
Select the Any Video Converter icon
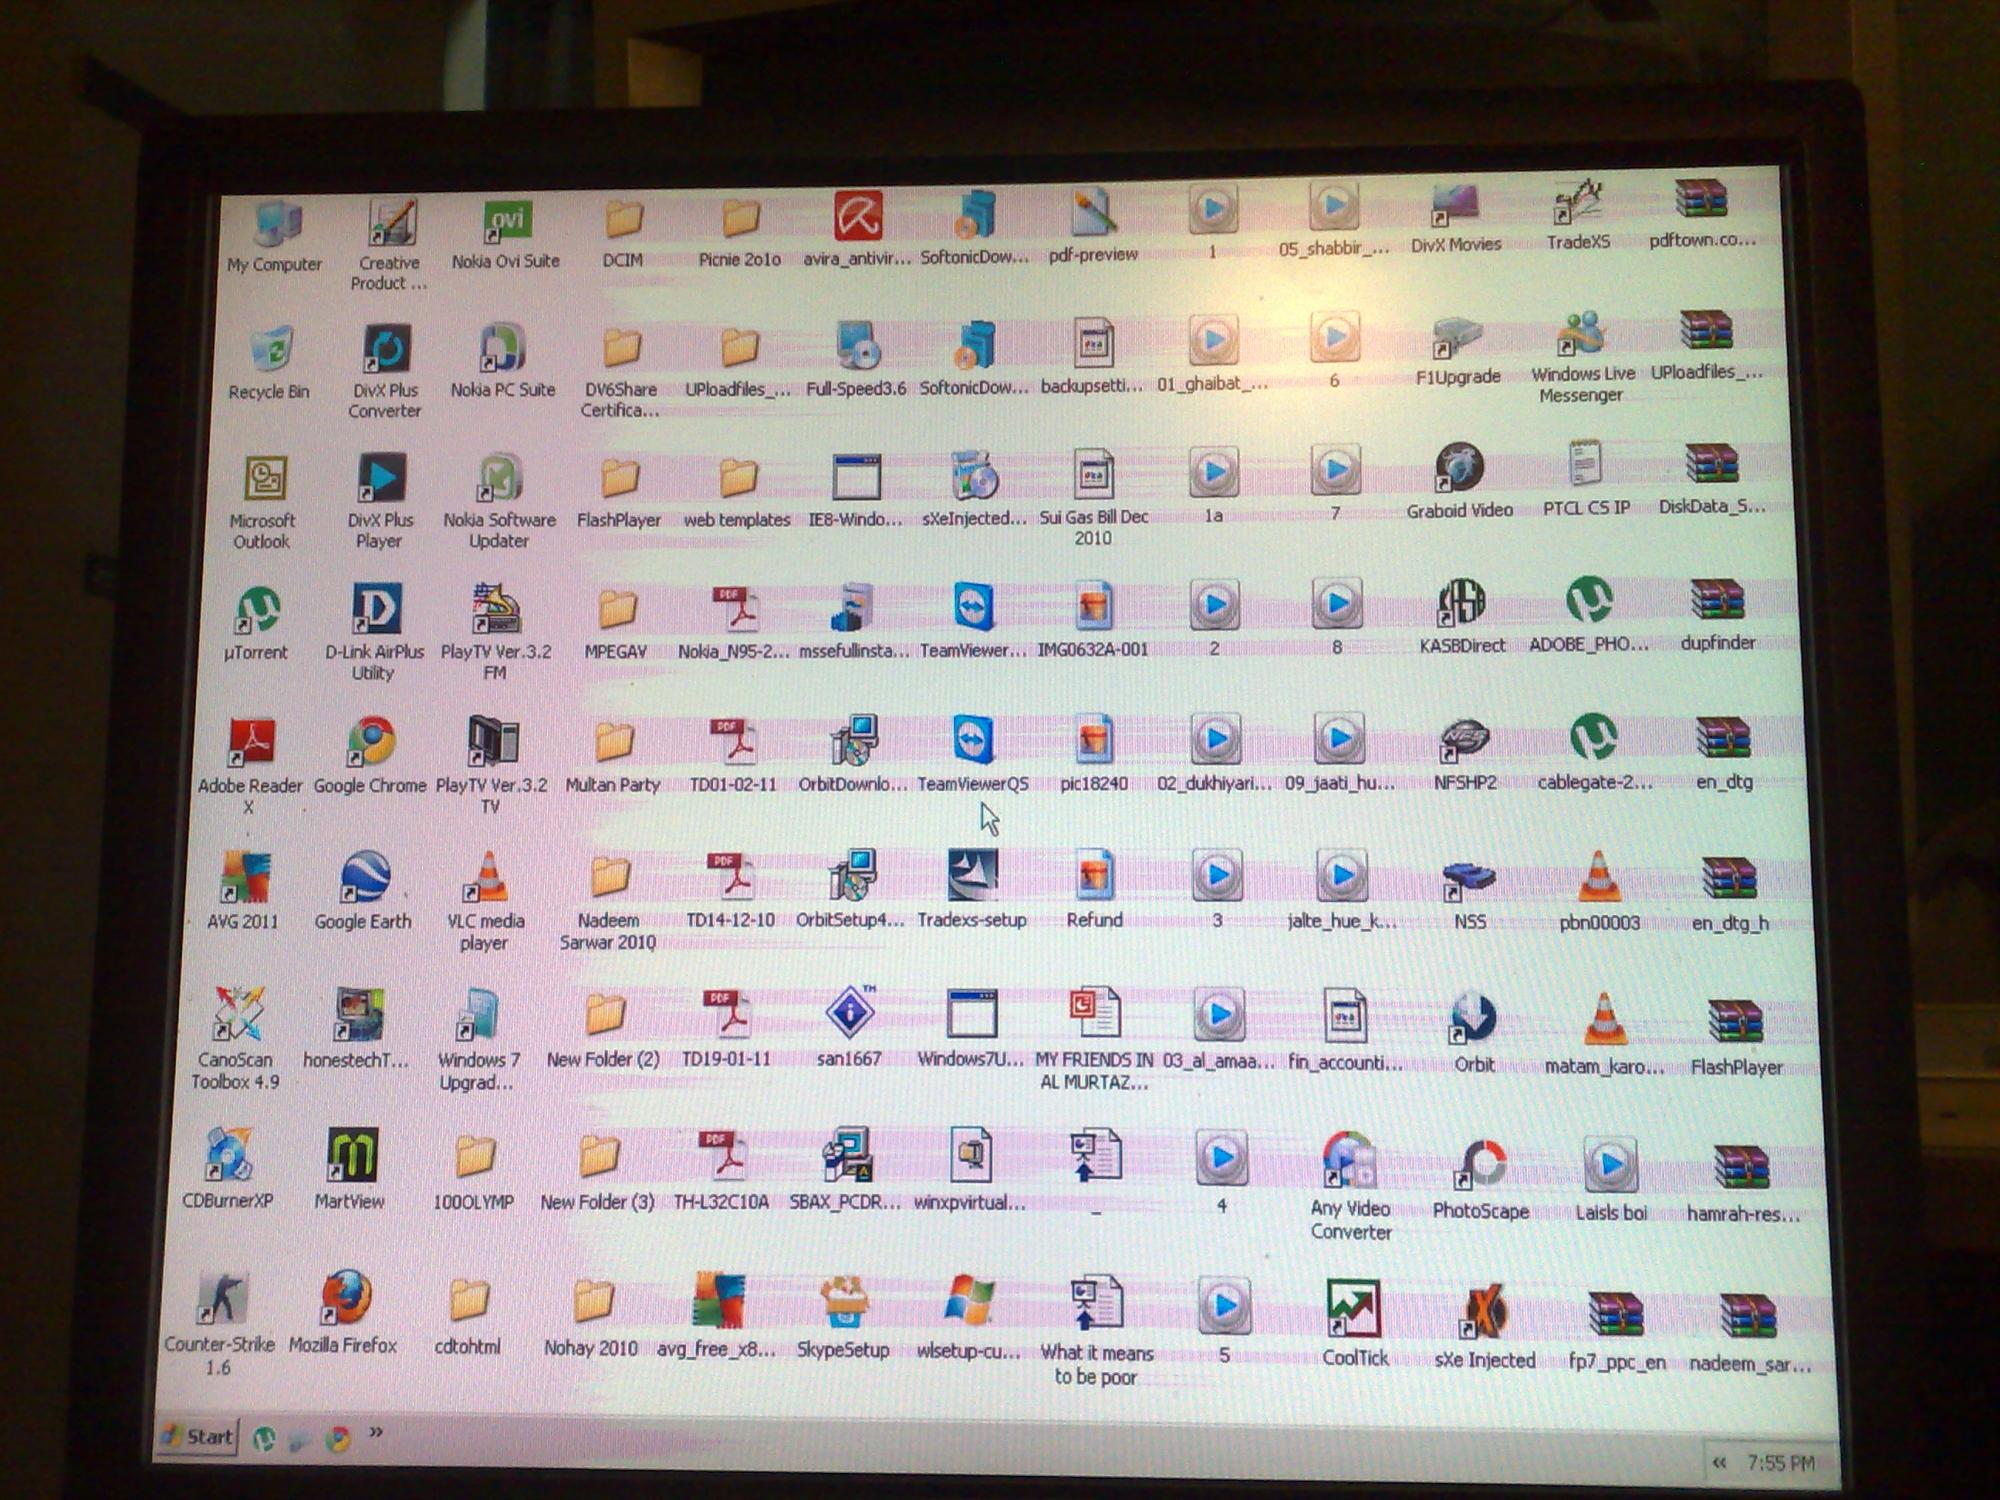point(1350,1162)
